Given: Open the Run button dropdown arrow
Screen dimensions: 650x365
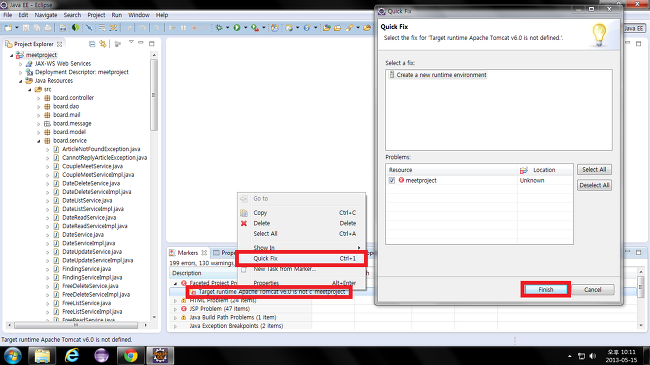Looking at the screenshot, I should tap(245, 28).
